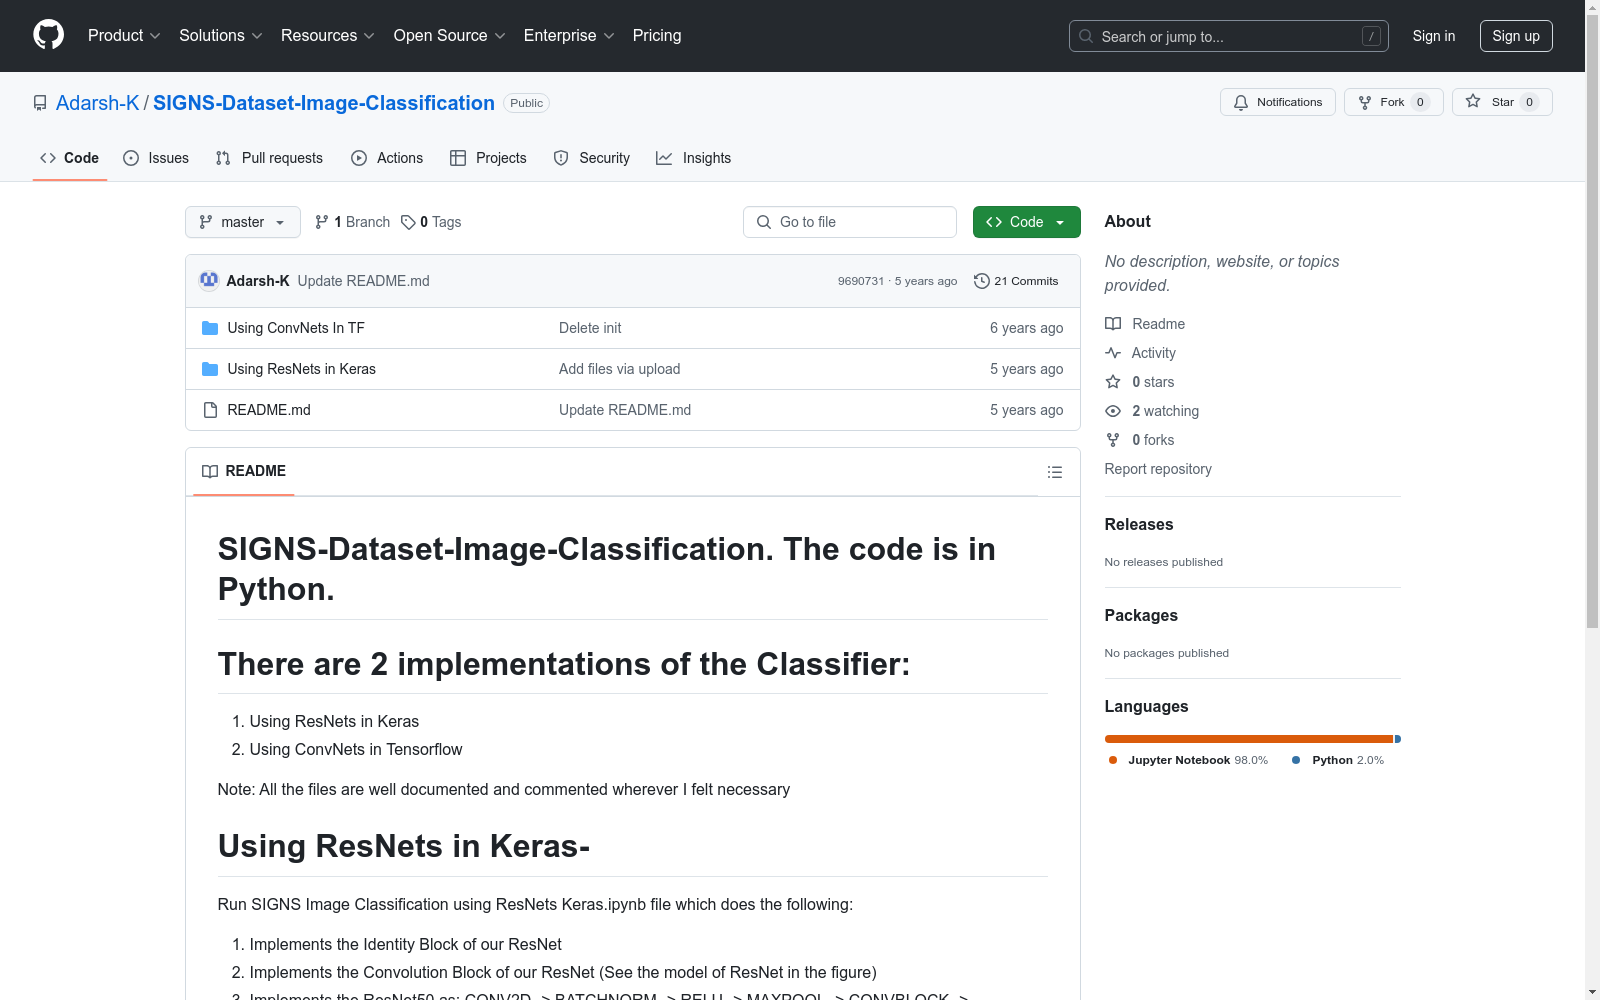The height and width of the screenshot is (1000, 1600).
Task: Open the GitHub homepage logo
Action: tap(48, 35)
